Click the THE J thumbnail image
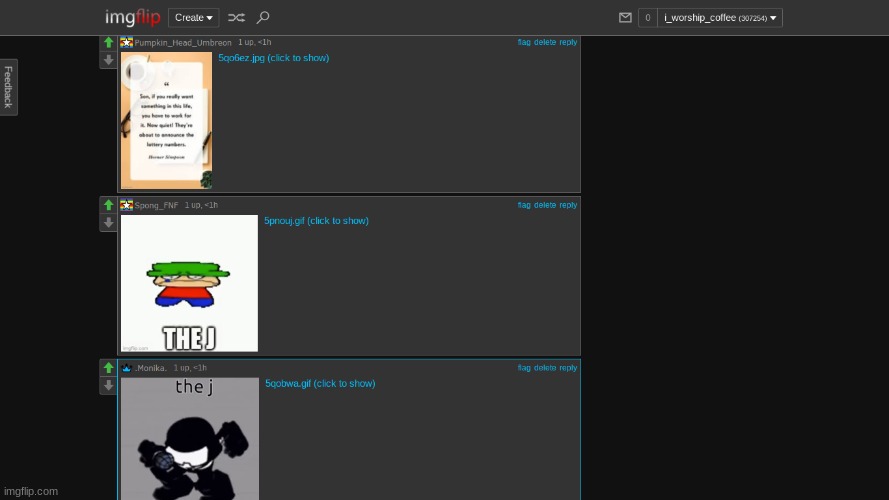This screenshot has width=889, height=500. tap(189, 283)
